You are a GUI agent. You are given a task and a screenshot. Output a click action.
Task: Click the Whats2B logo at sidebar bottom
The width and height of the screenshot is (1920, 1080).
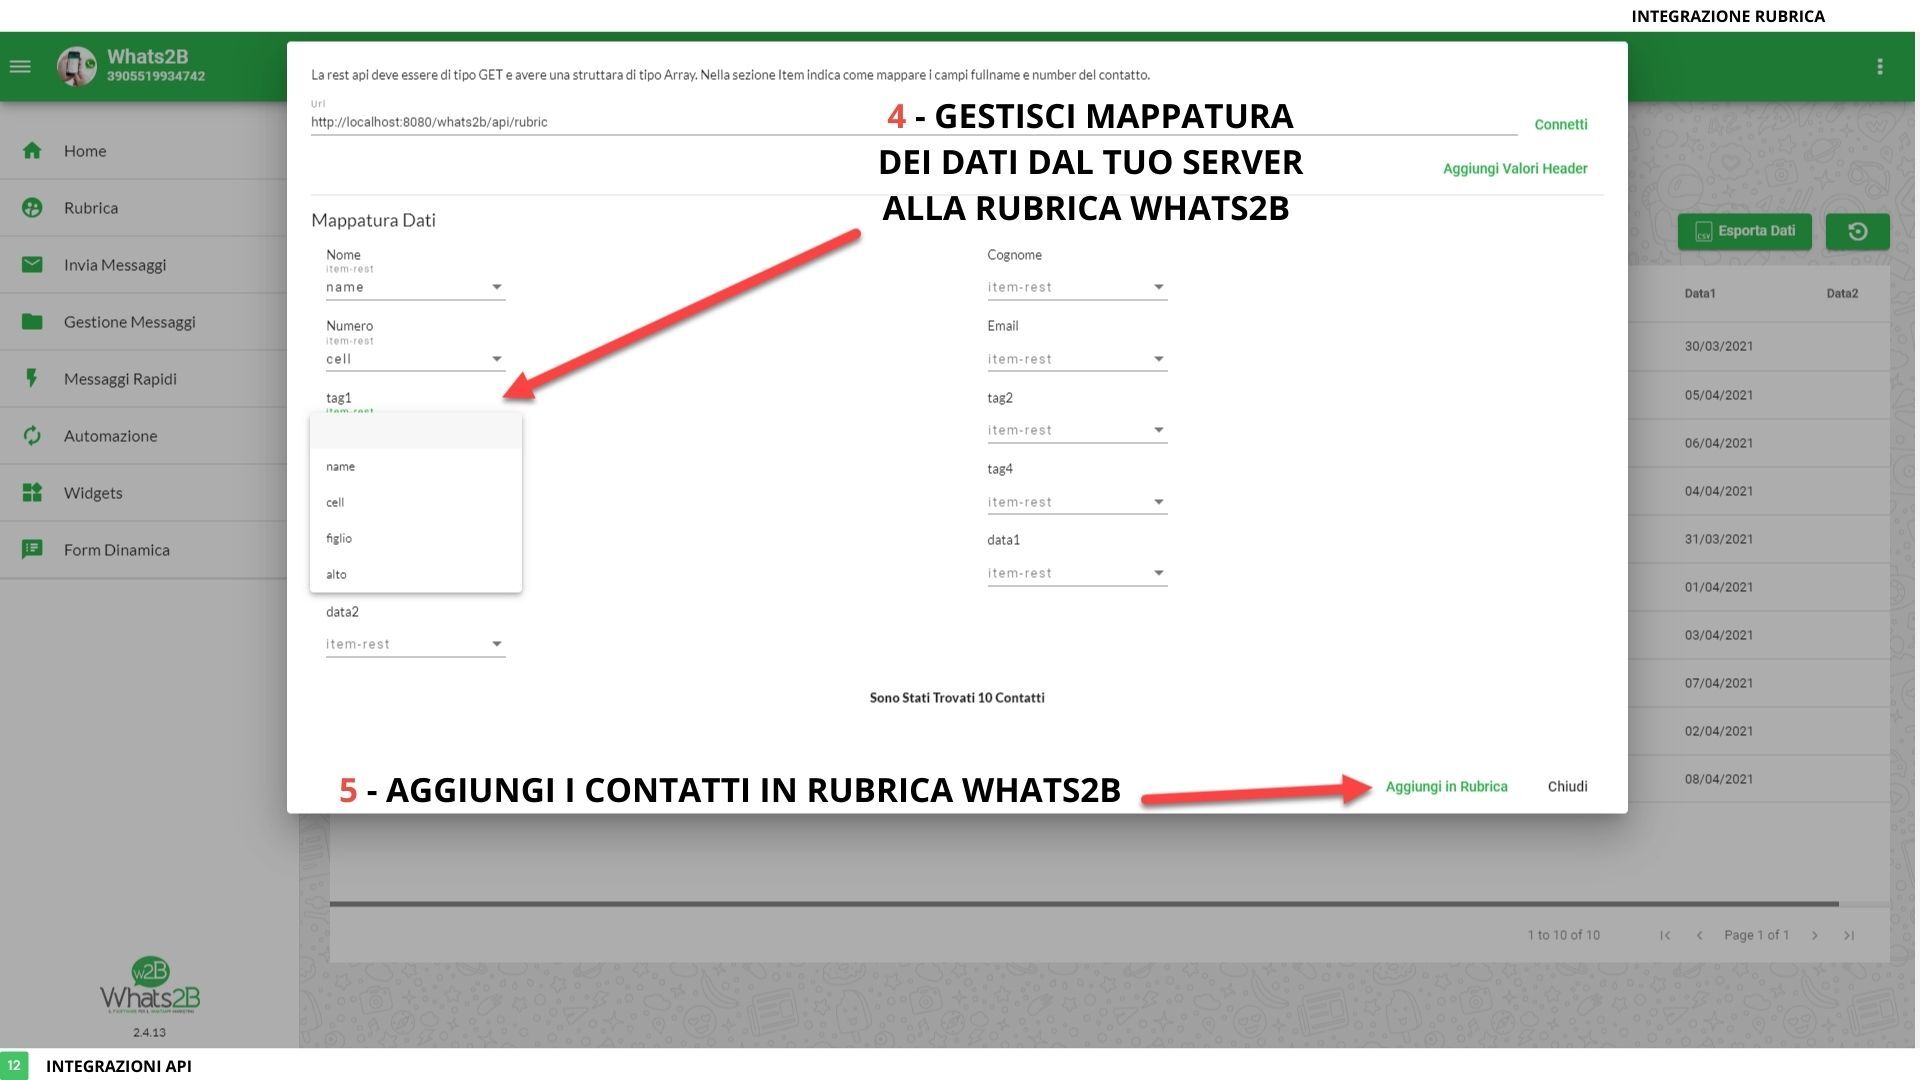click(x=150, y=987)
